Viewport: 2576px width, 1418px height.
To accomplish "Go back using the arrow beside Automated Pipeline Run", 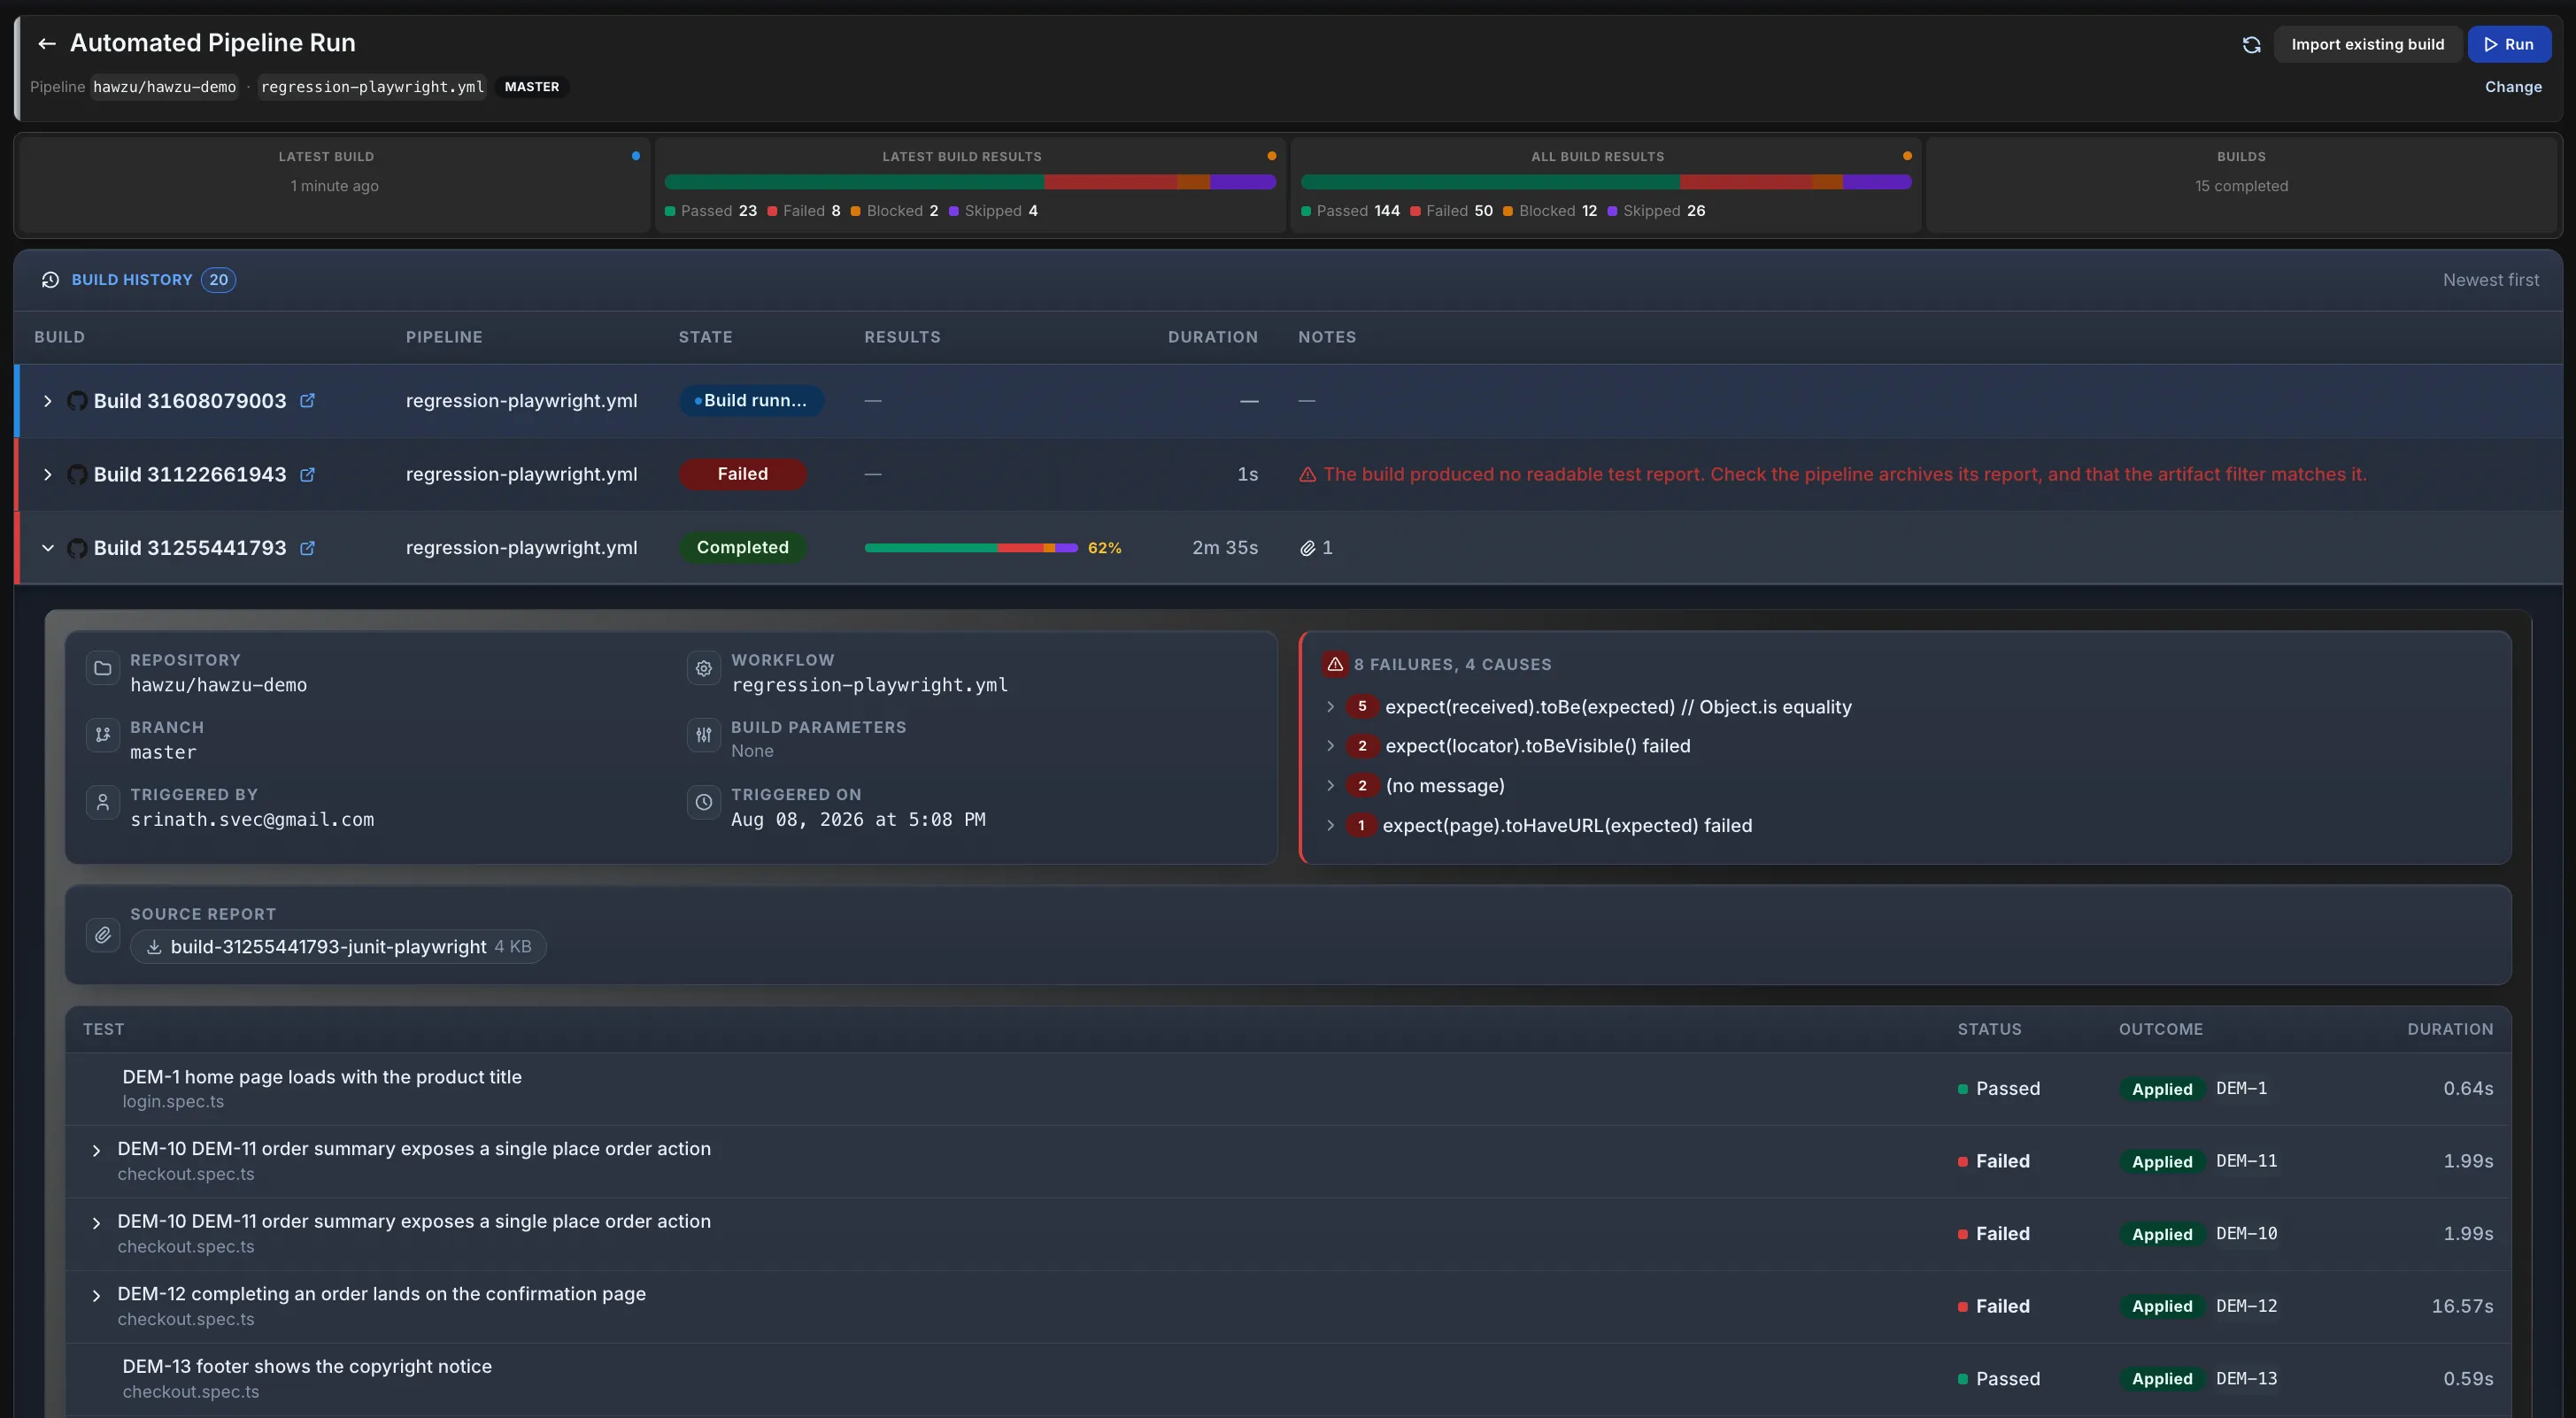I will coord(46,43).
